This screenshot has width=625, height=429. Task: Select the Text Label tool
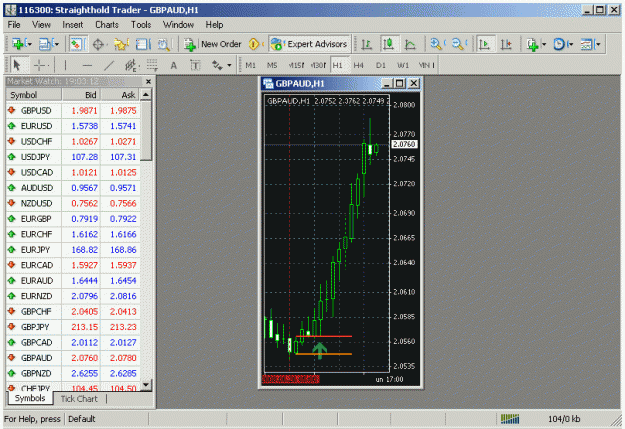[x=195, y=65]
